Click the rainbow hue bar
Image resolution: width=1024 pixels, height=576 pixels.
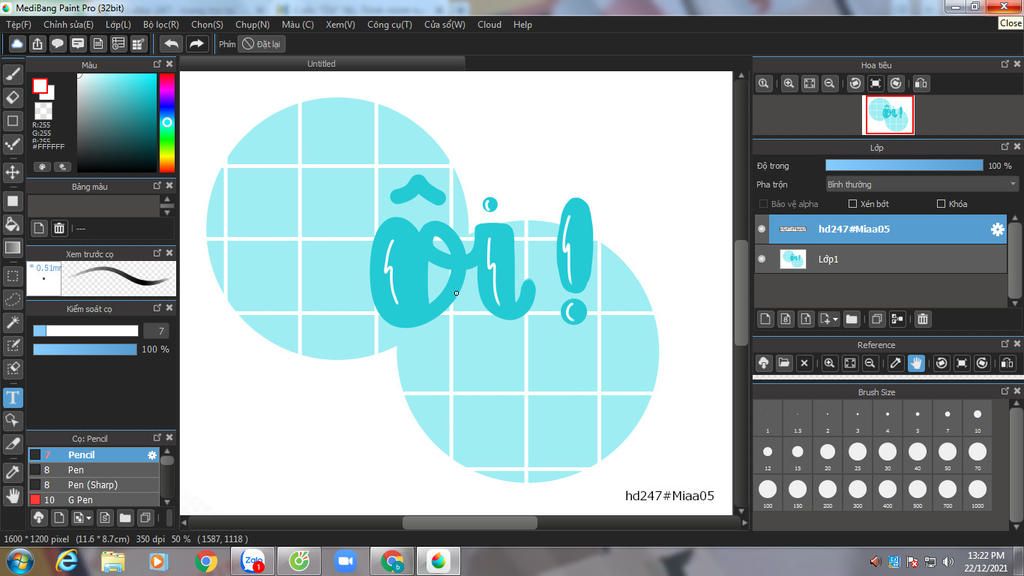[167, 123]
